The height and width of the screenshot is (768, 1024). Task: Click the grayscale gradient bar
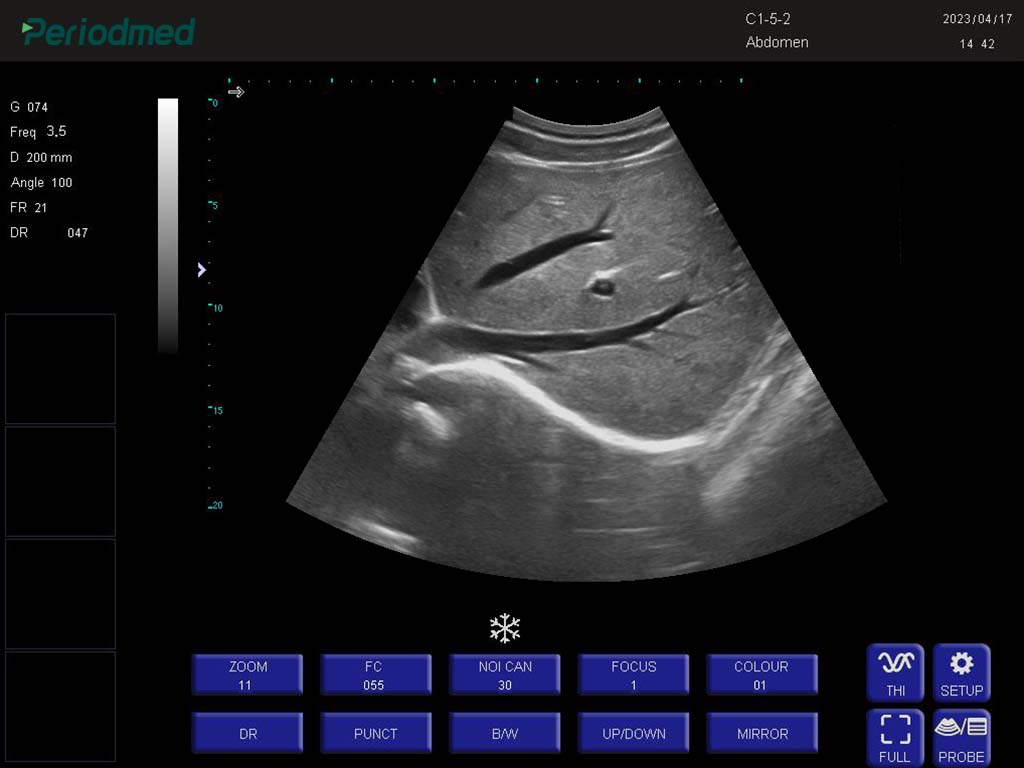coord(168,226)
